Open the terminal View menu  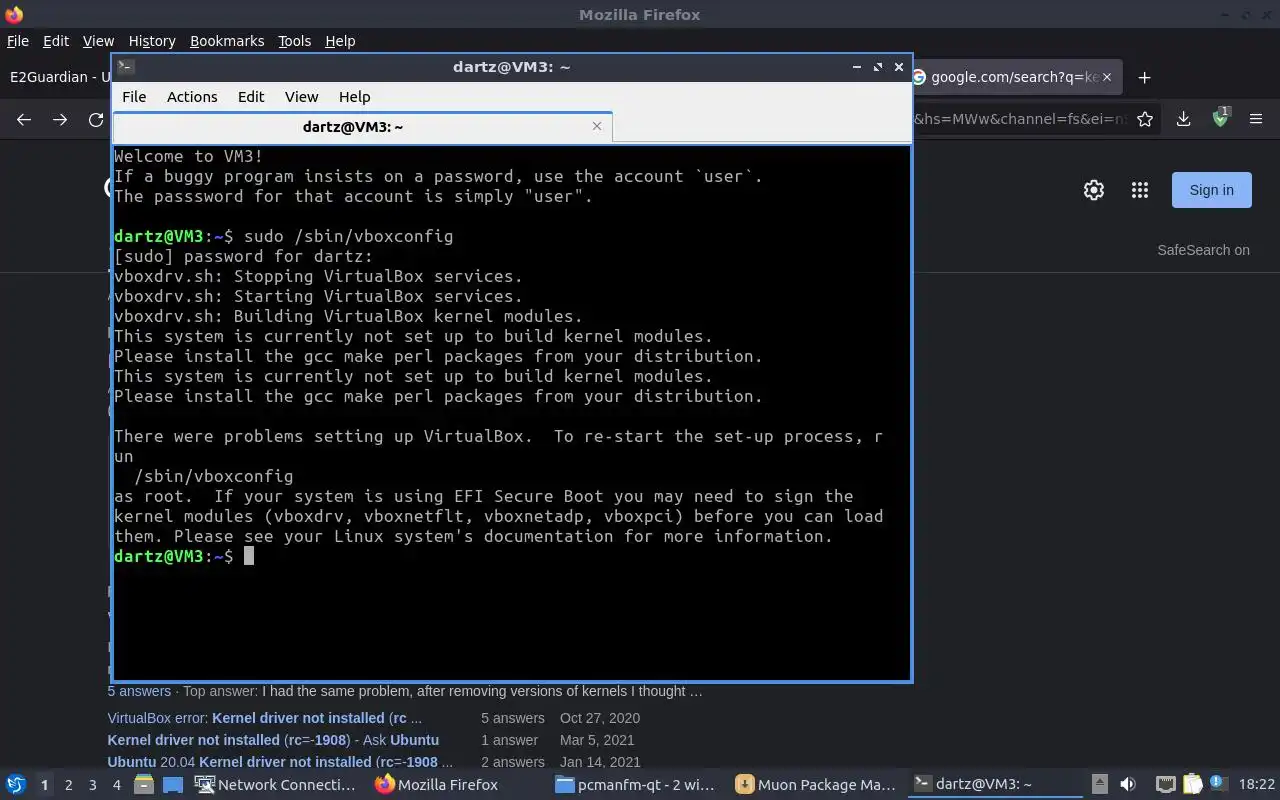click(x=301, y=97)
